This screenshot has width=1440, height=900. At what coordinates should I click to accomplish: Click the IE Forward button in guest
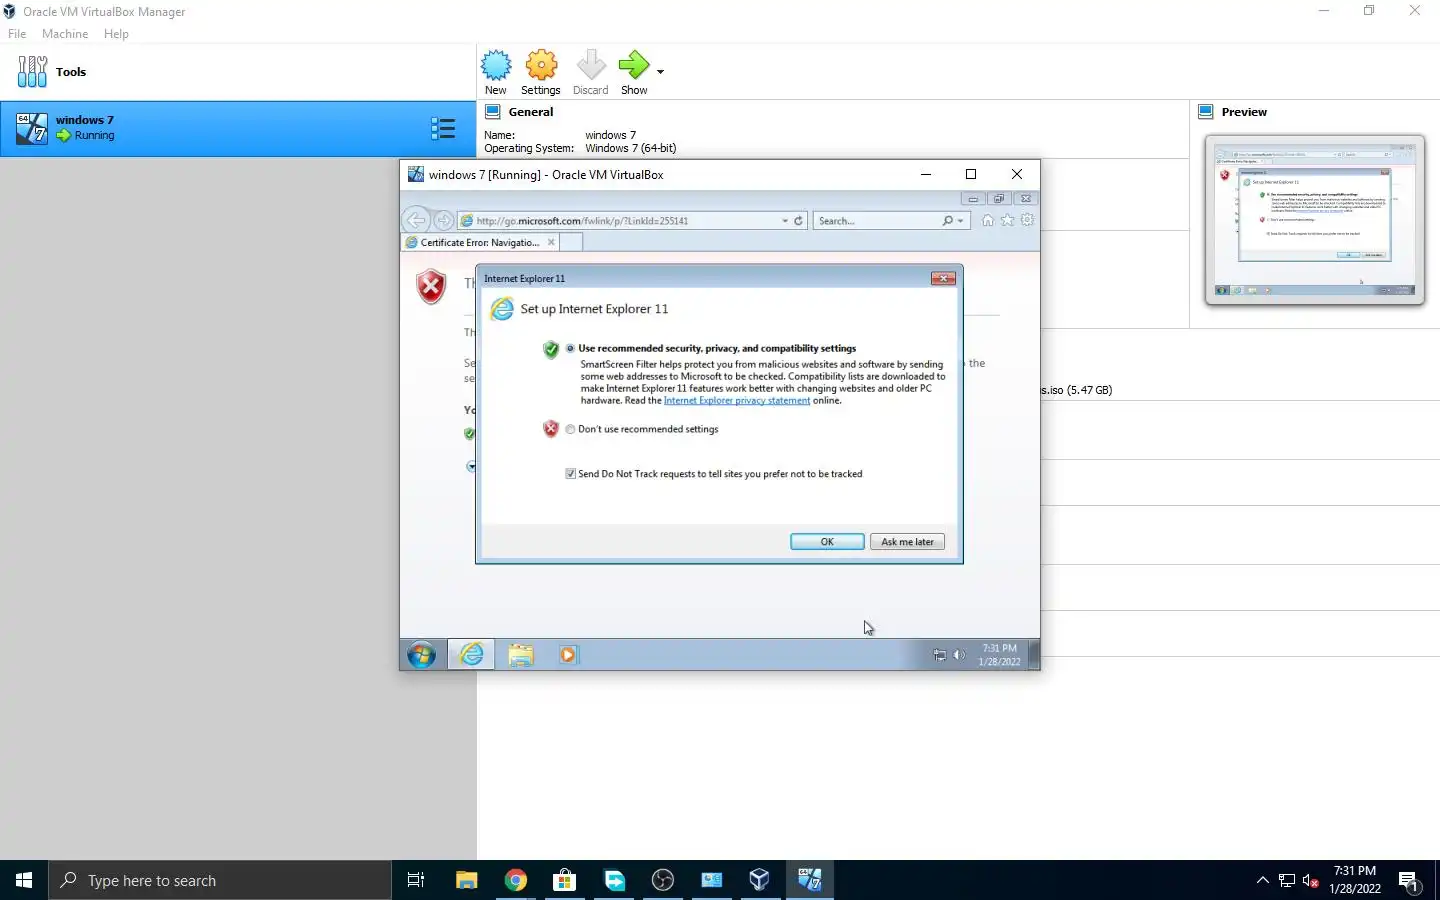pyautogui.click(x=444, y=220)
